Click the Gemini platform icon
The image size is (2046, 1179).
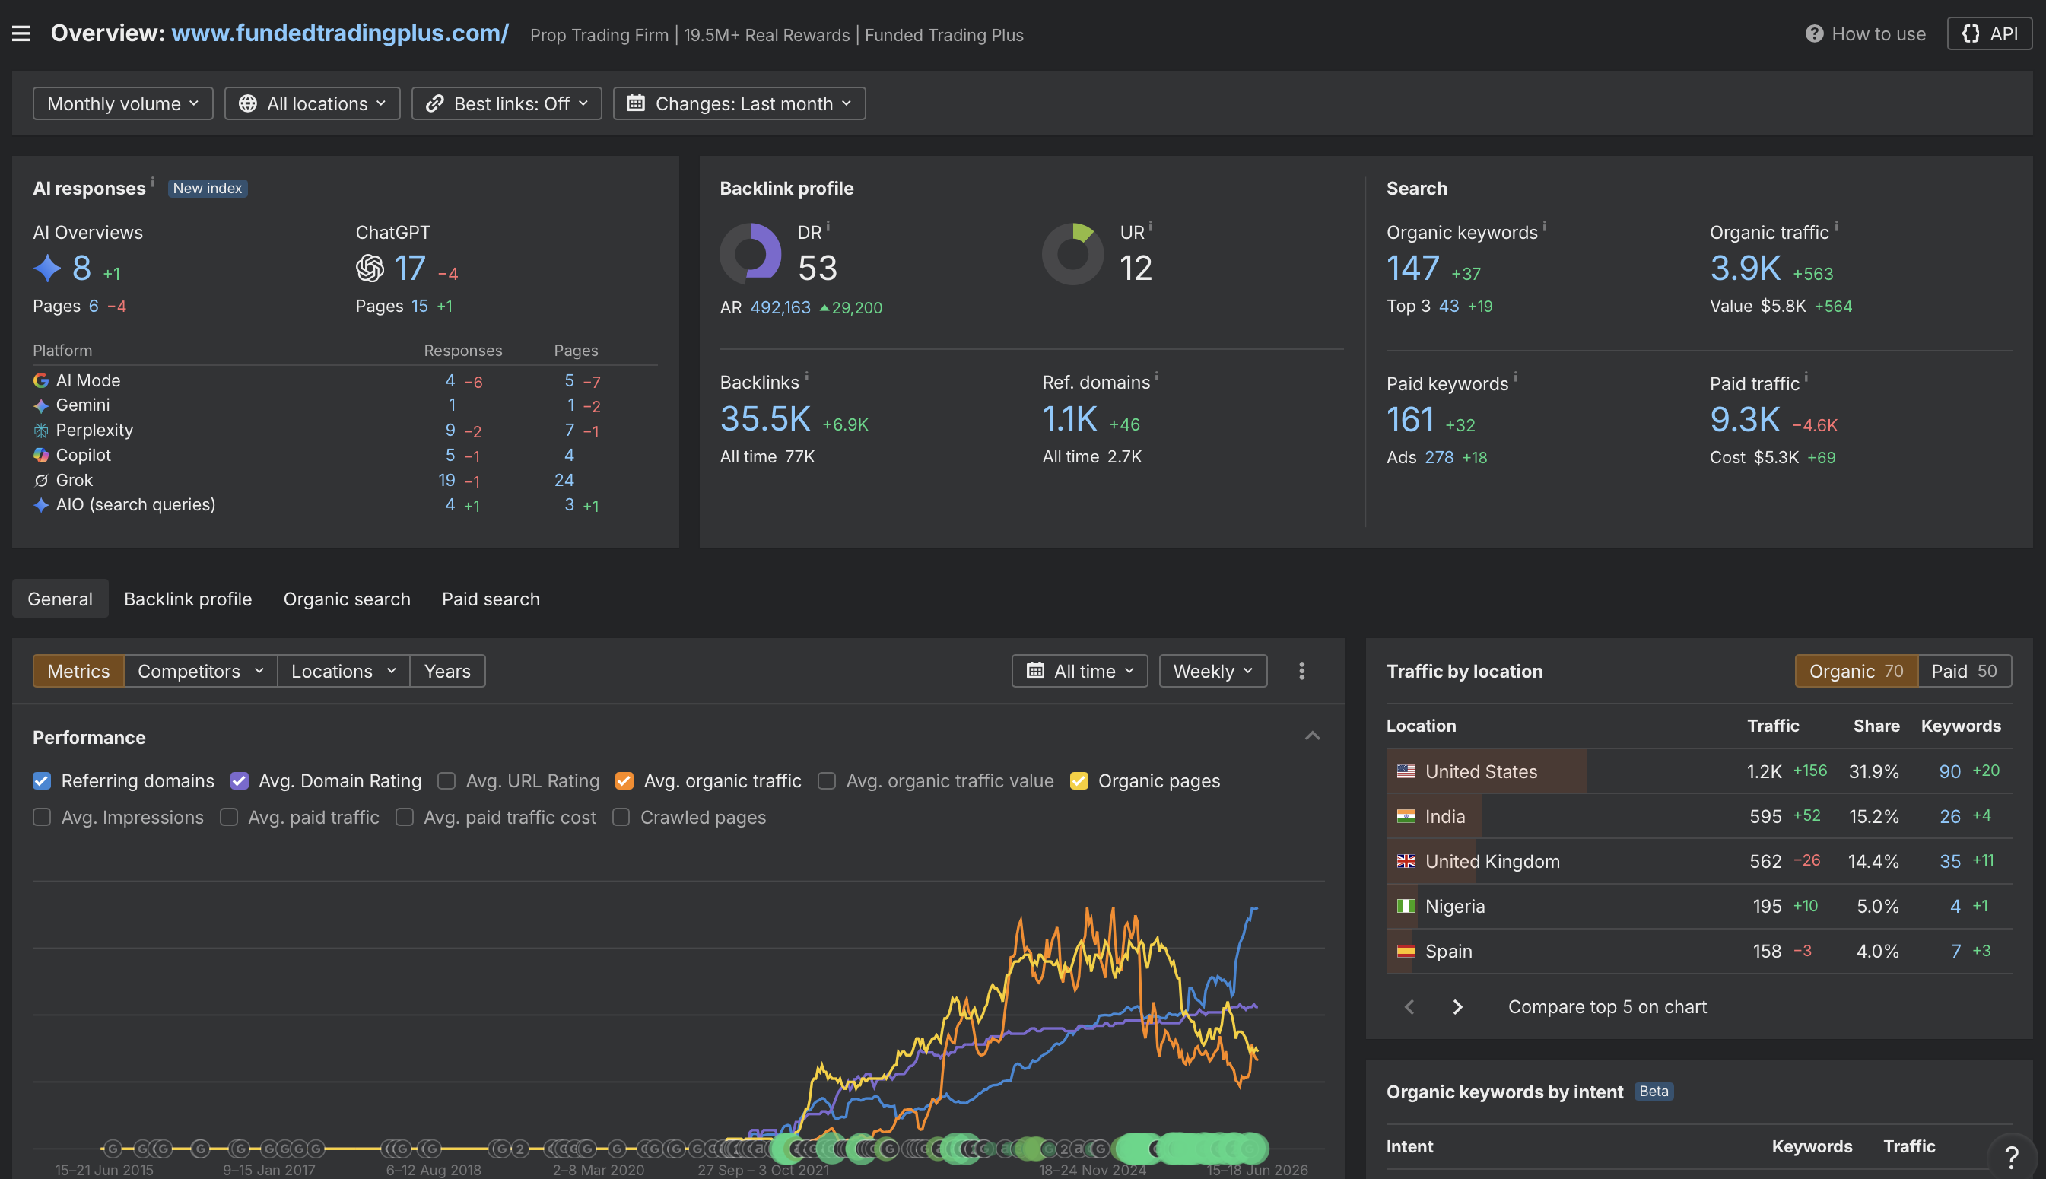(x=41, y=406)
